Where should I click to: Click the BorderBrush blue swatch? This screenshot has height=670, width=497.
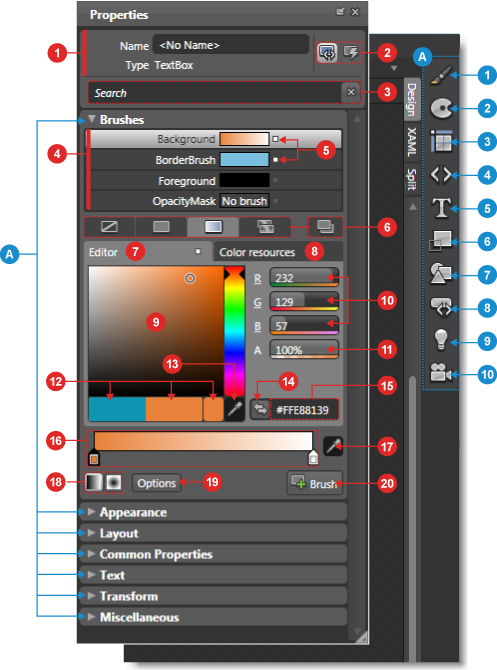pos(244,160)
